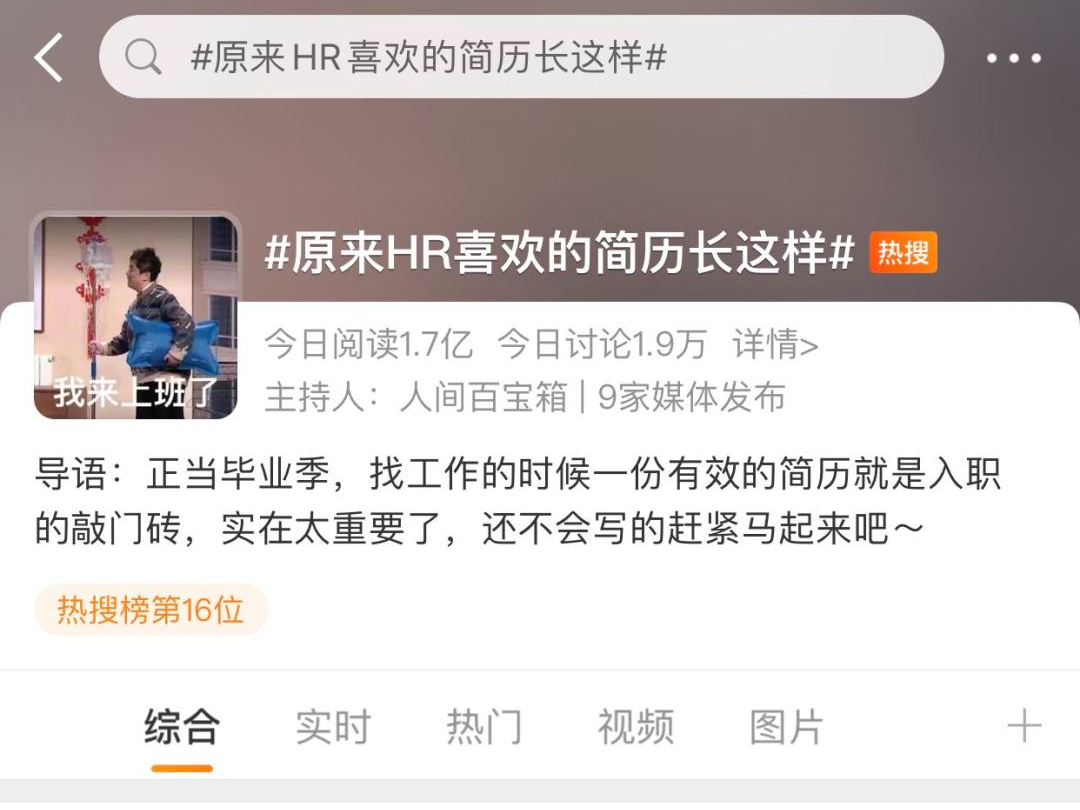Open the topic cover thumbnail image
The width and height of the screenshot is (1080, 810).
coord(136,316)
